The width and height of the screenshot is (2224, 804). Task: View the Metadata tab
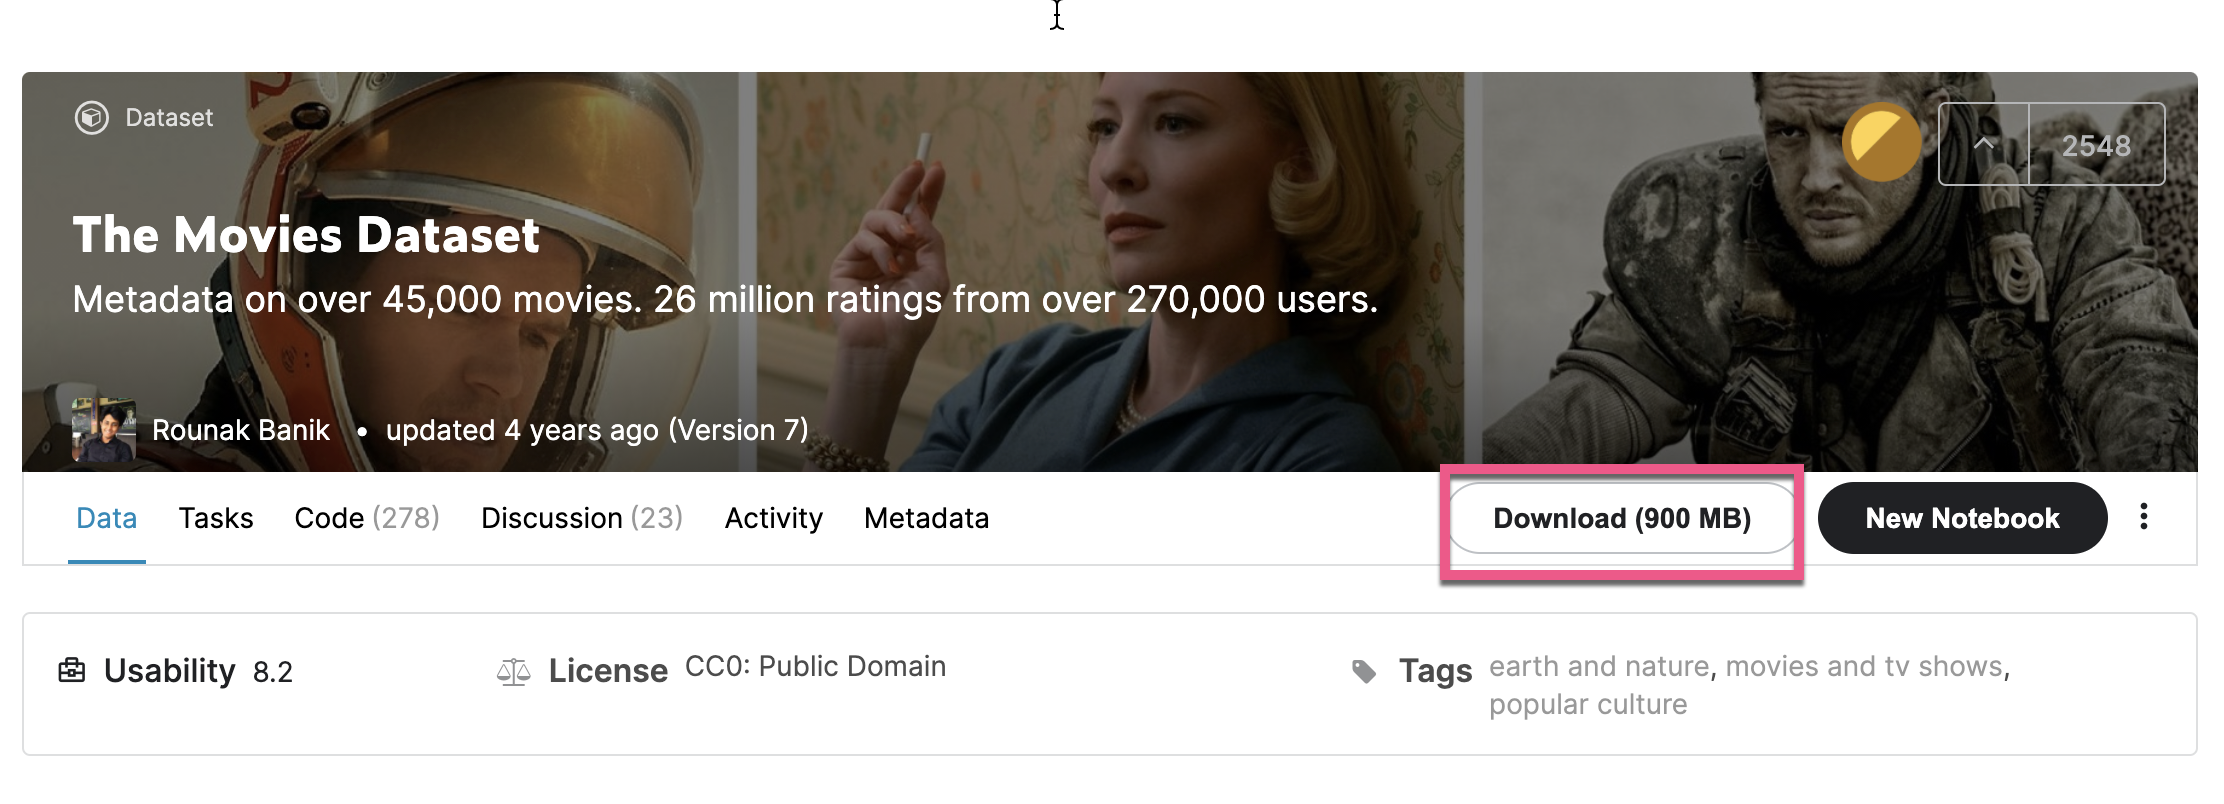coord(926,518)
